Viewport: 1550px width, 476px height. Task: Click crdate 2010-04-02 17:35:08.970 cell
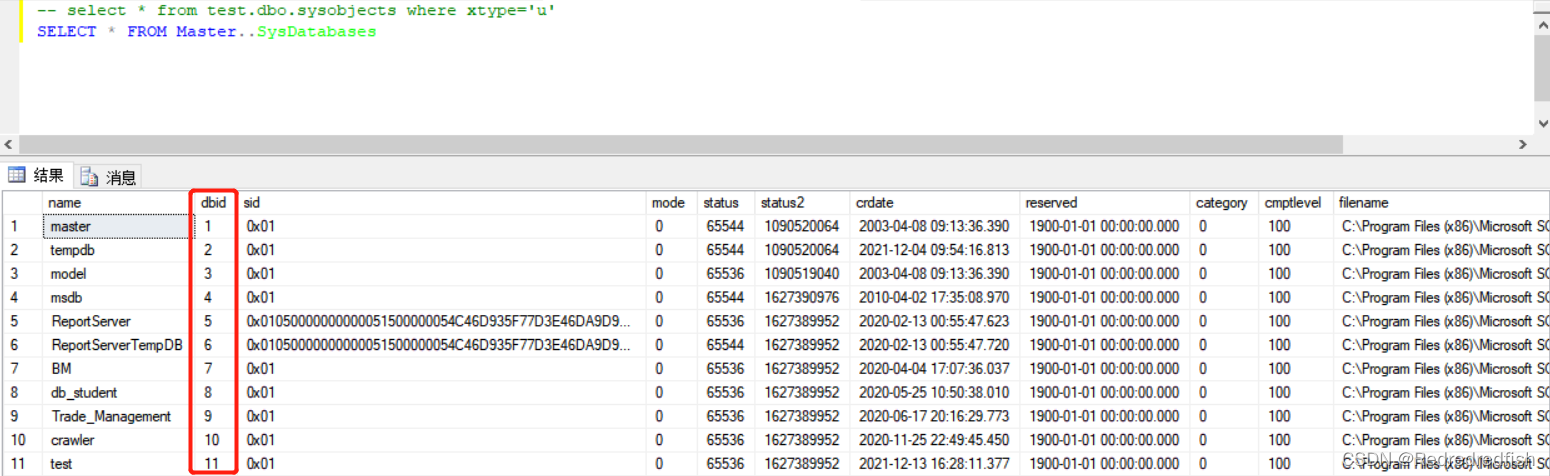[x=935, y=298]
